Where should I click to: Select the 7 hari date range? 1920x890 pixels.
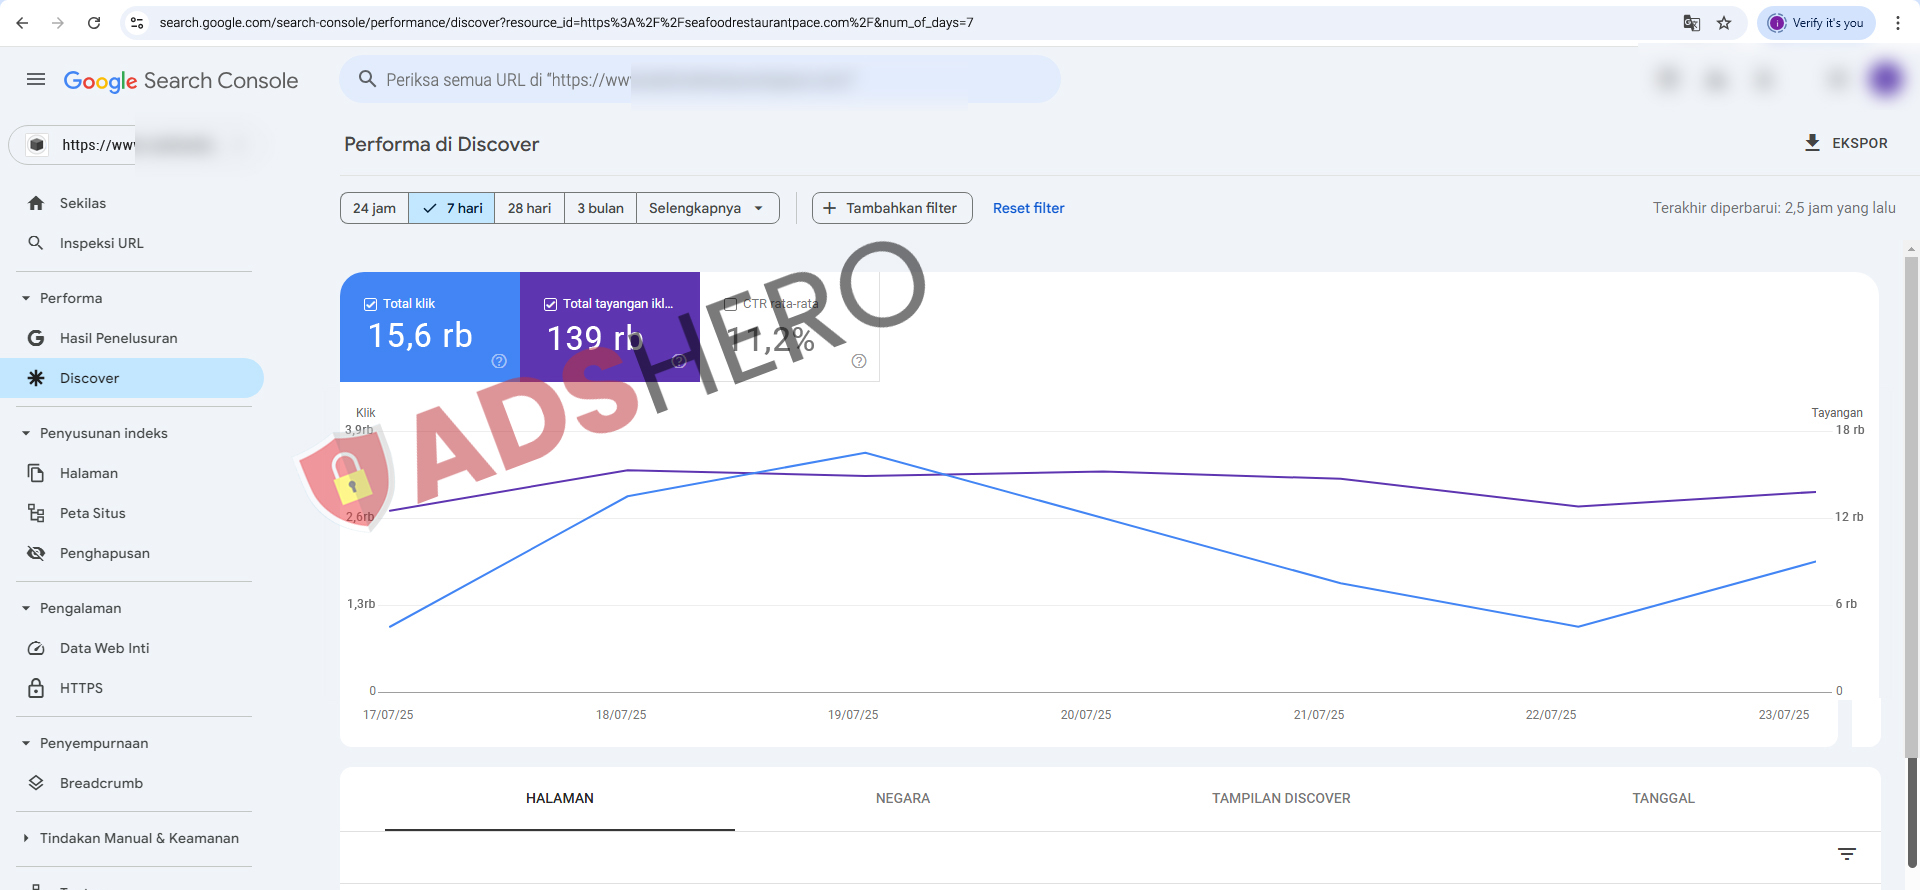pos(452,208)
